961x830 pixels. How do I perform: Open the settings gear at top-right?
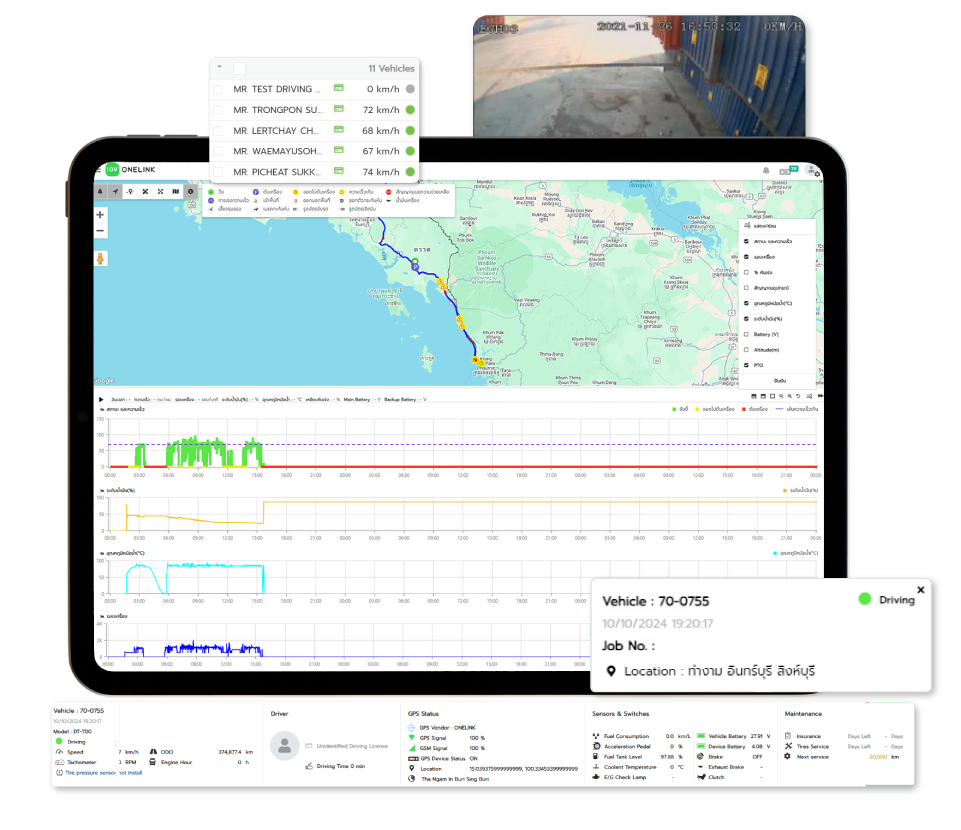click(x=817, y=174)
